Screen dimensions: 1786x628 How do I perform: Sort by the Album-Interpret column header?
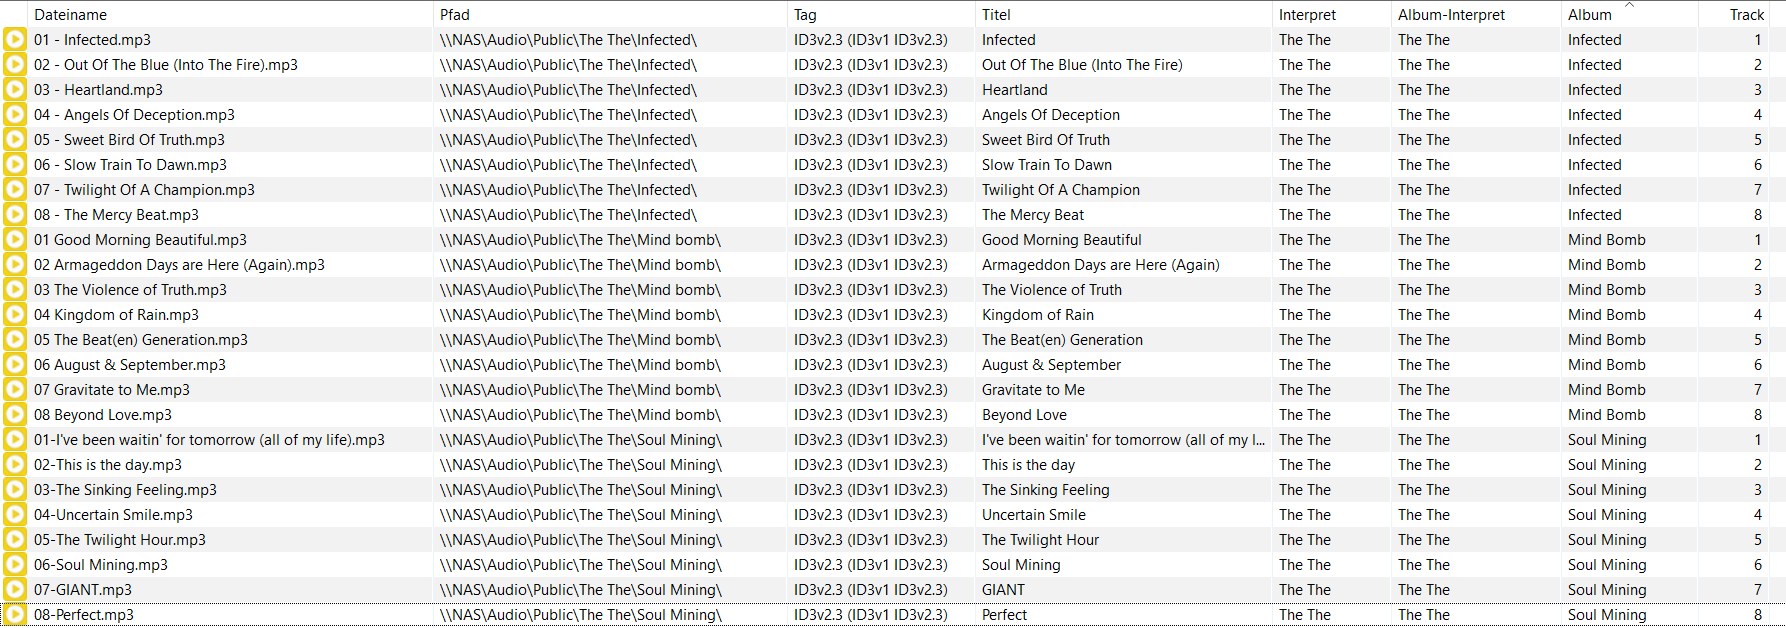(1451, 15)
